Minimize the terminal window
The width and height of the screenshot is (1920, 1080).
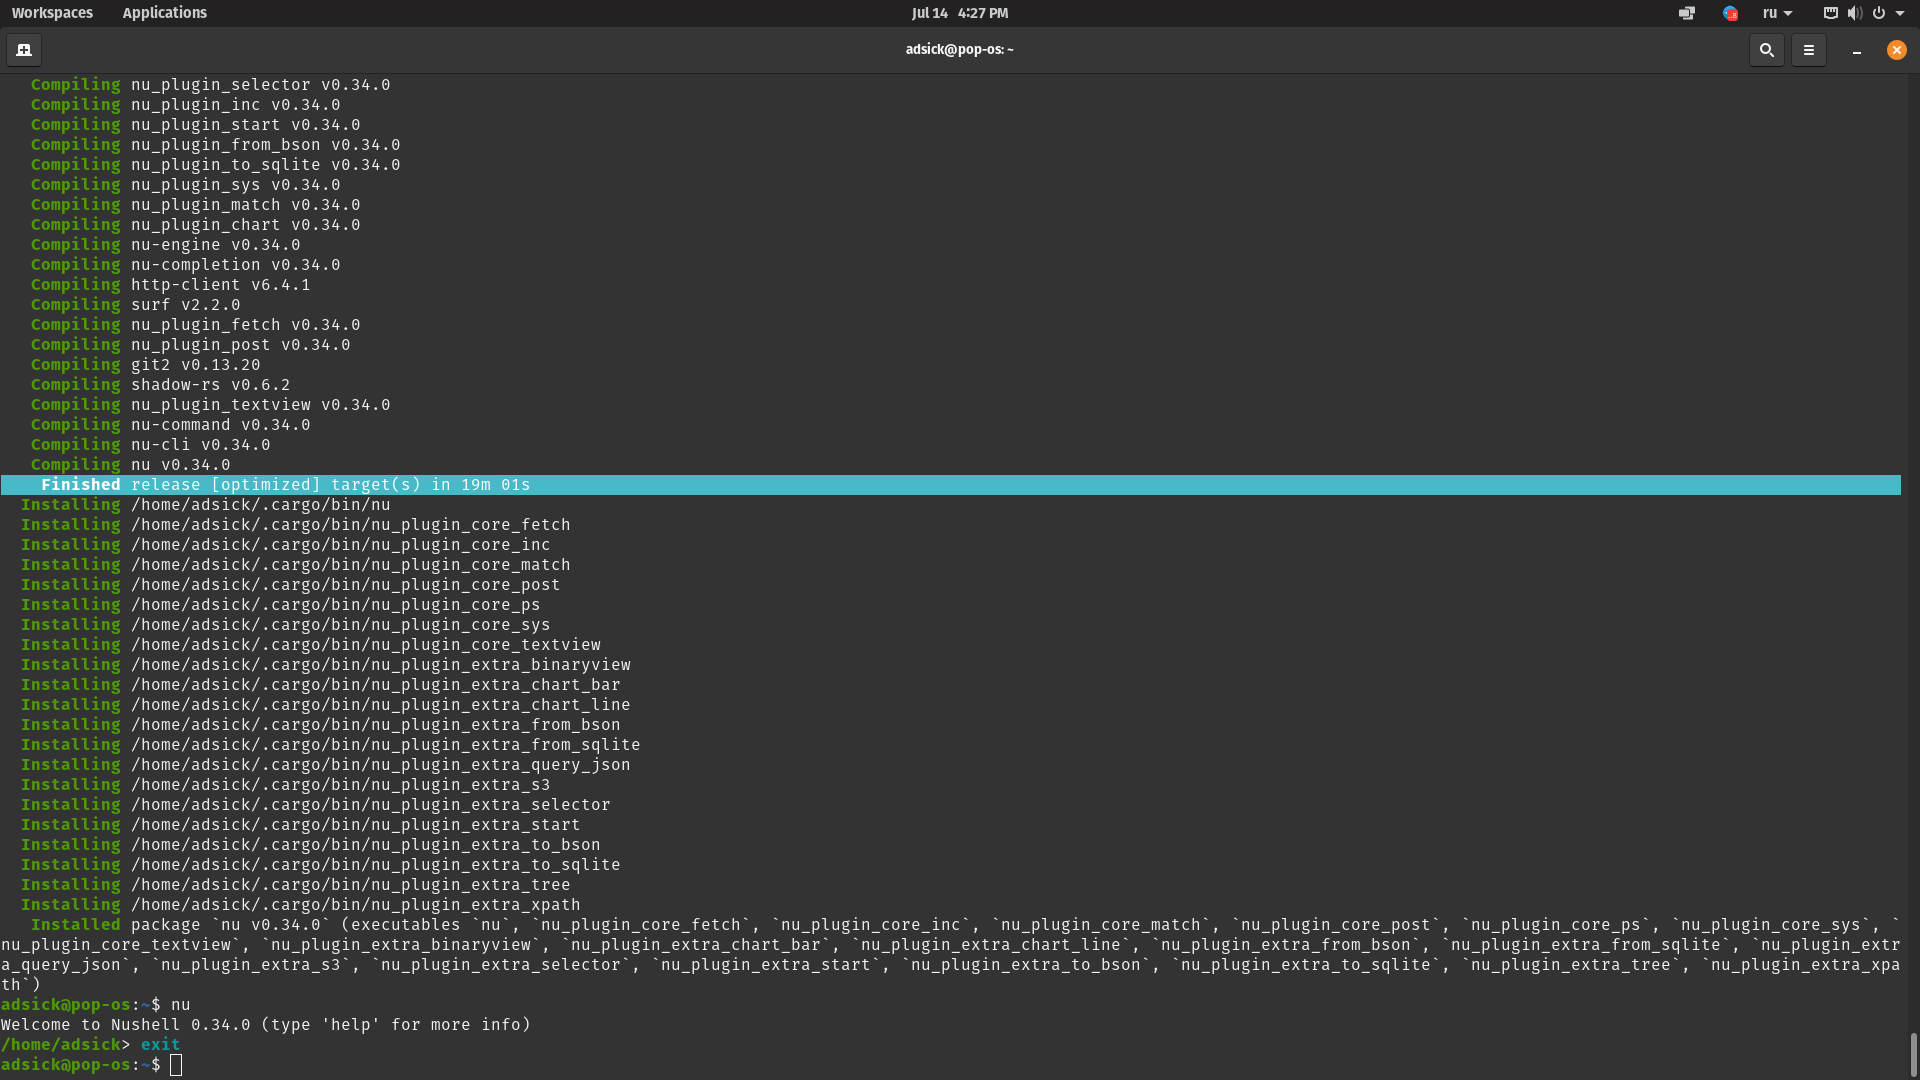1856,49
